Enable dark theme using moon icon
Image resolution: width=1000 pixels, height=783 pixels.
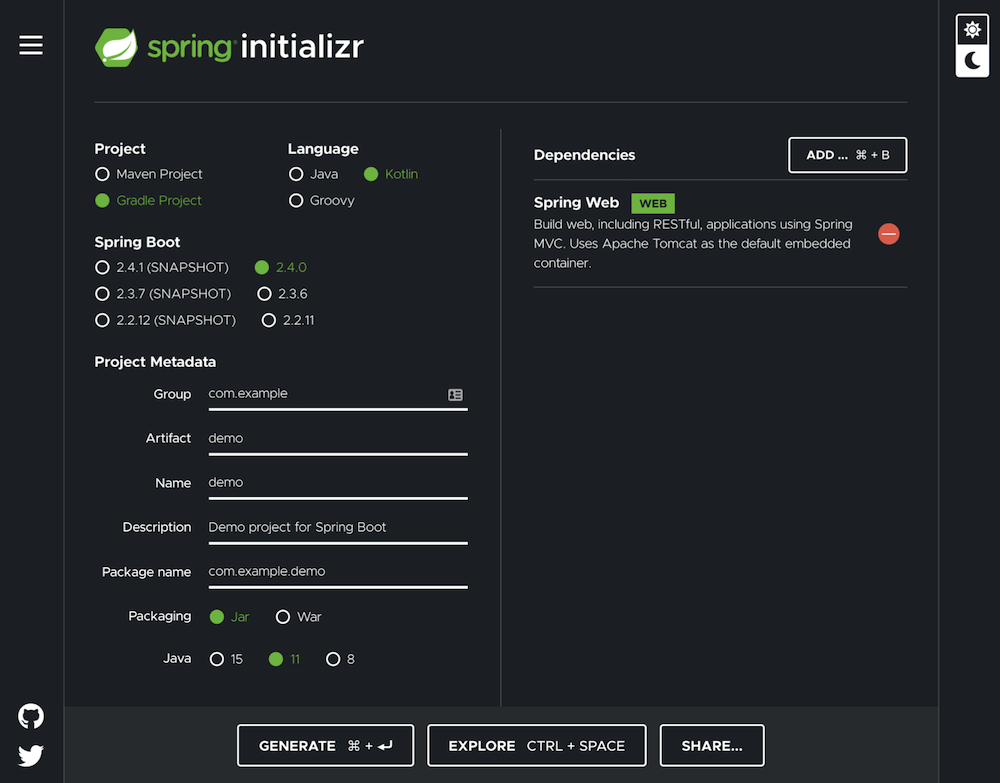[x=971, y=62]
